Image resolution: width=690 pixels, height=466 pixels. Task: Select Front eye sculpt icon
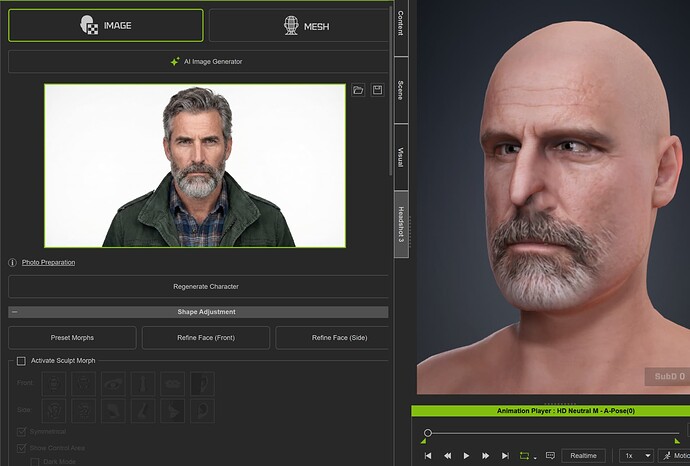coord(113,384)
